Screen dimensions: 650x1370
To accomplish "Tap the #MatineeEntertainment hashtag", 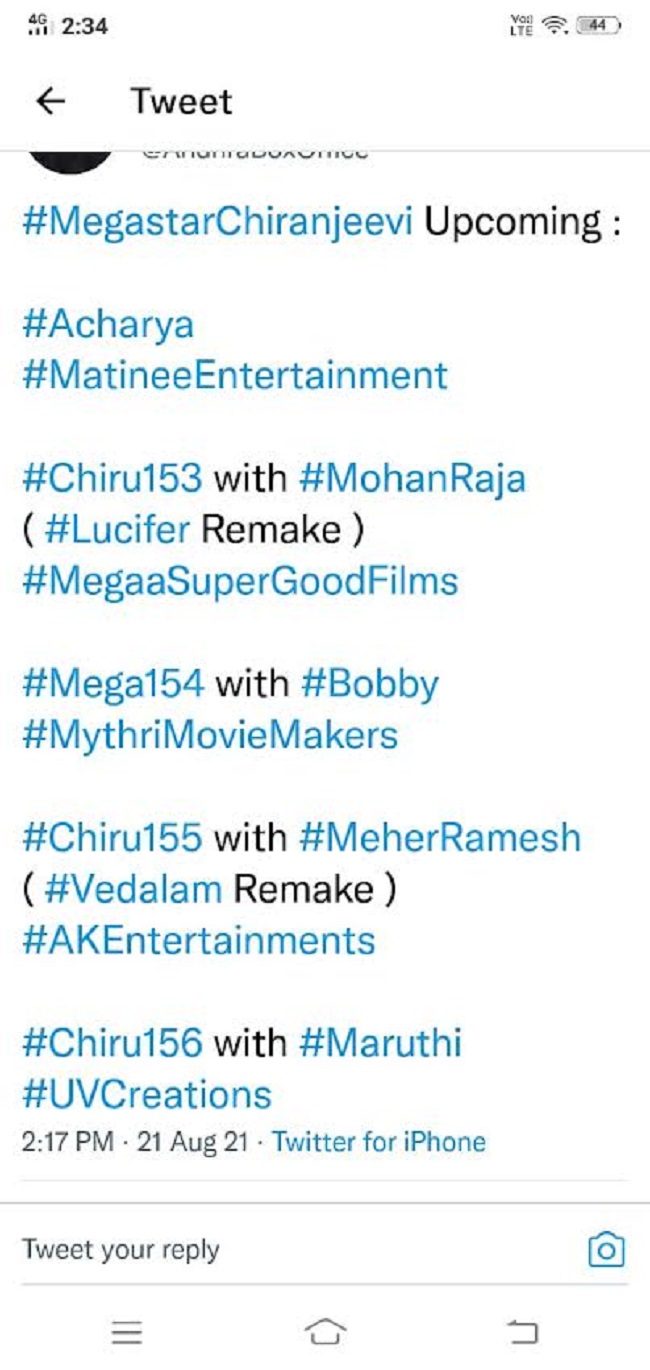I will click(234, 376).
